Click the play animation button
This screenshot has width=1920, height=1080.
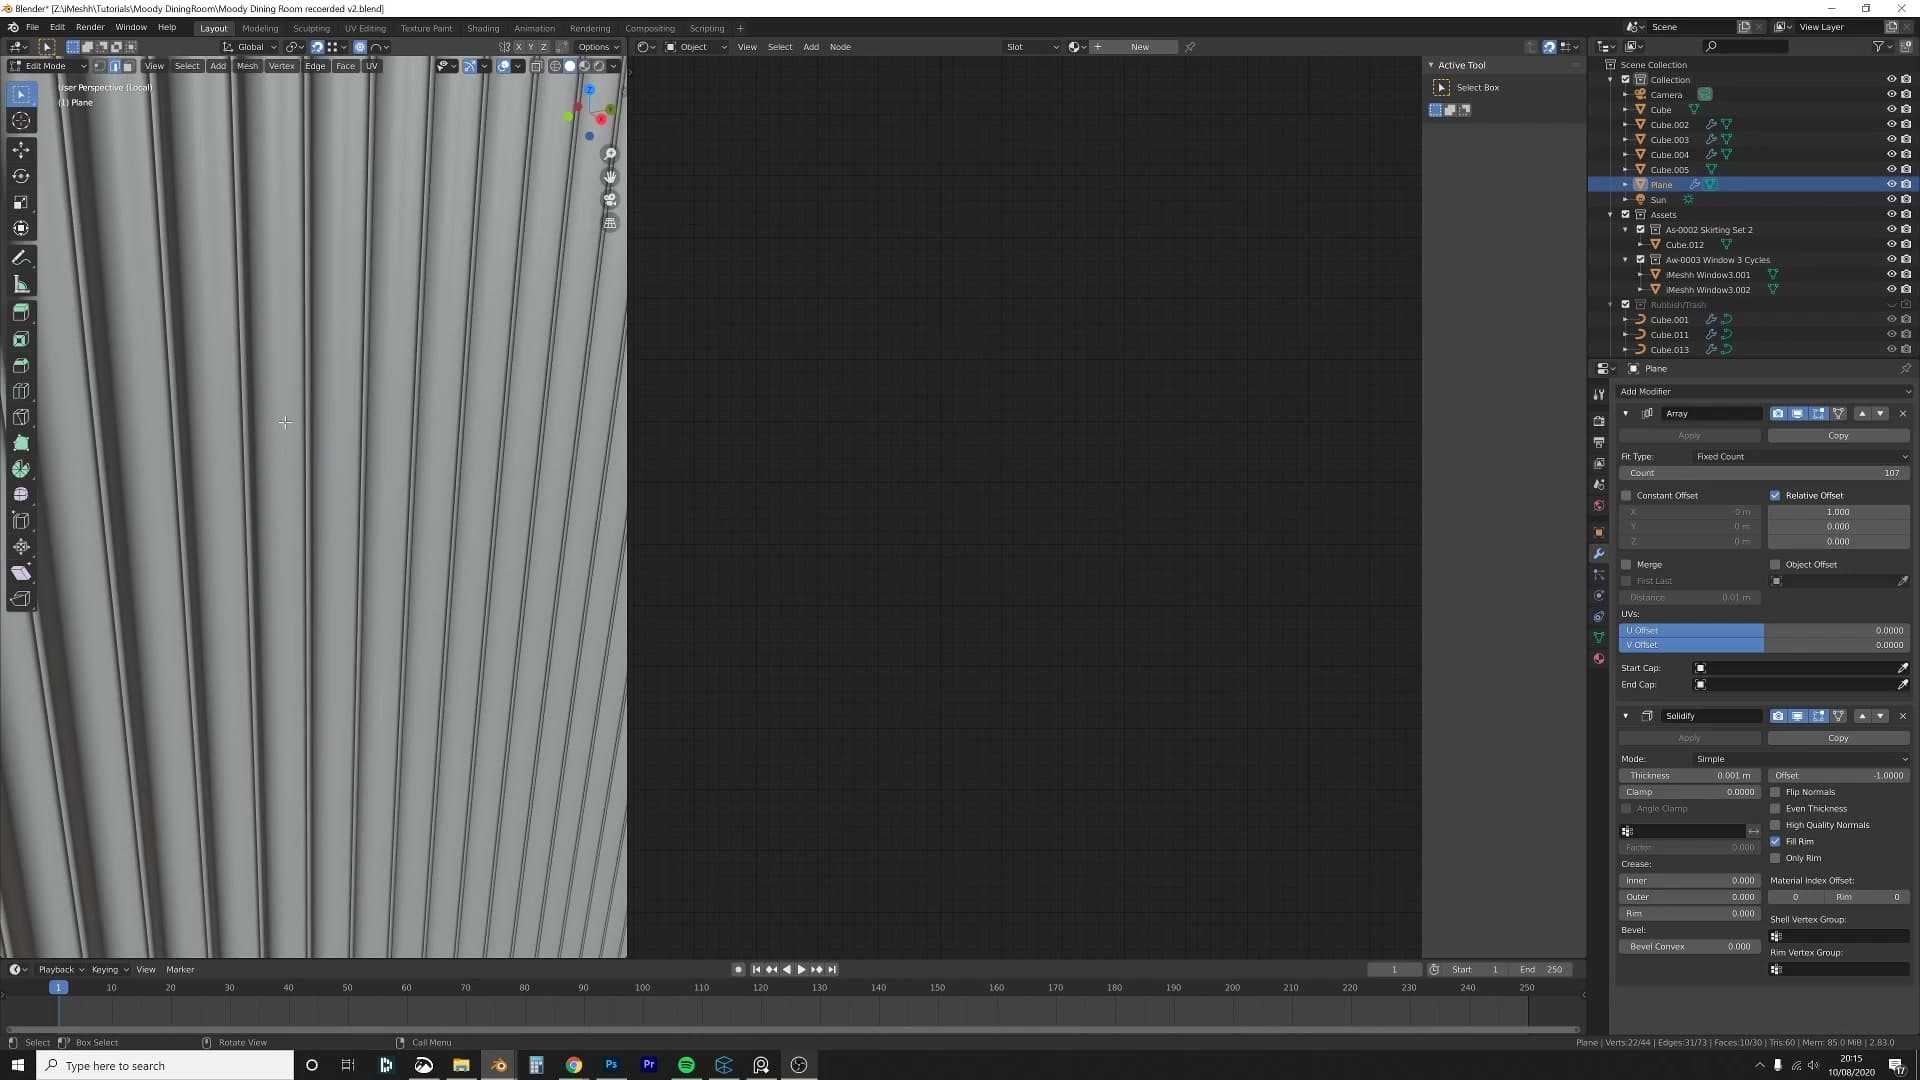(x=801, y=970)
